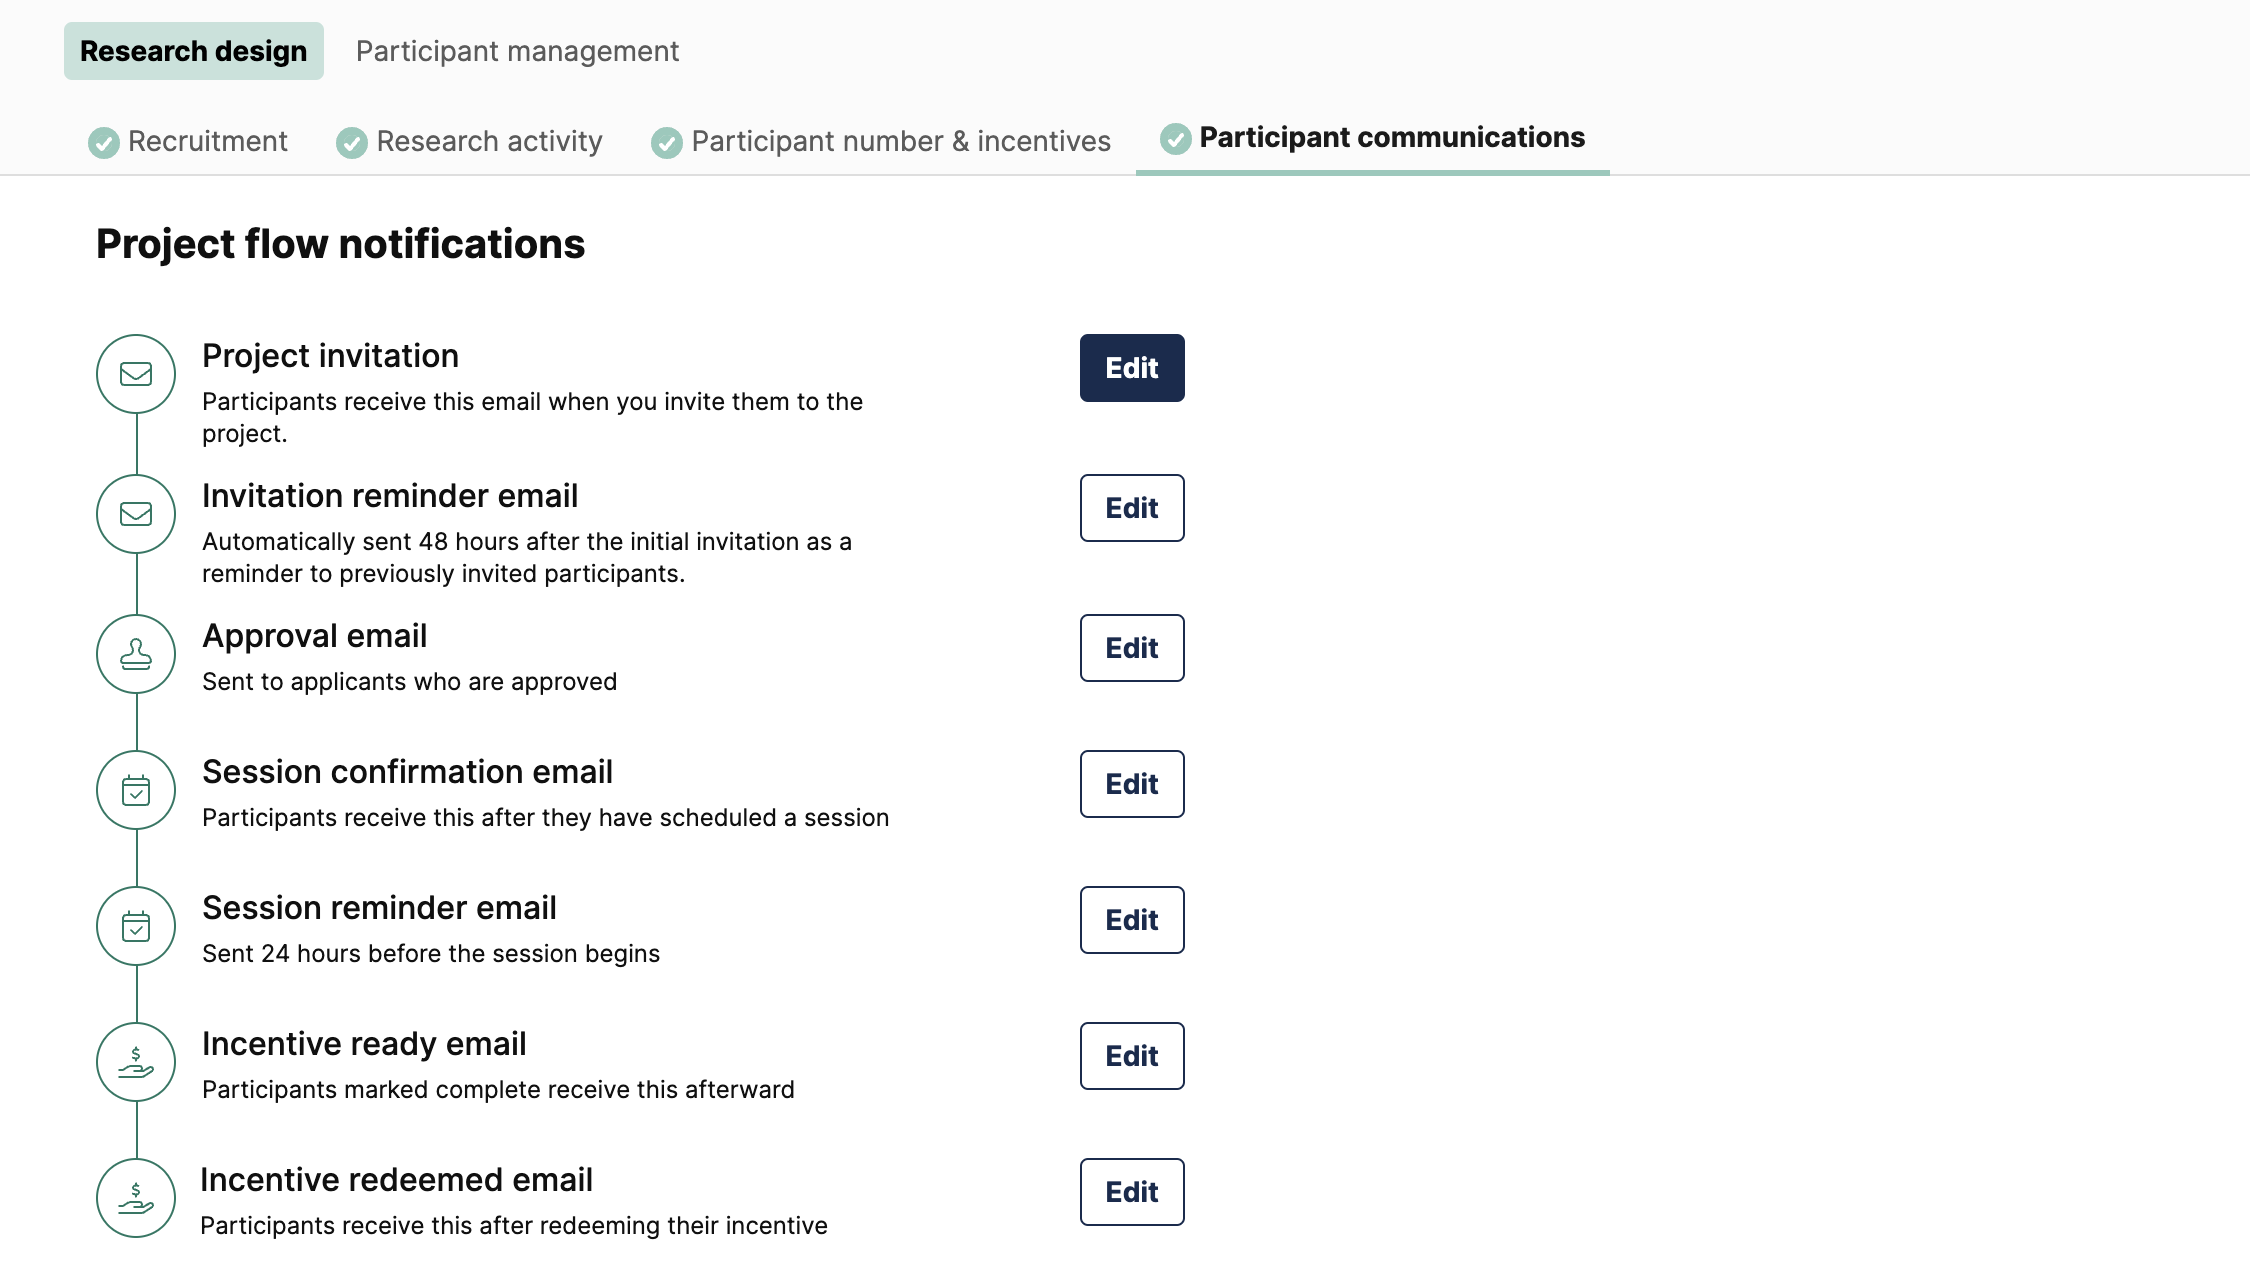
Task: Click the Invitation reminder email envelope icon
Action: [x=136, y=514]
